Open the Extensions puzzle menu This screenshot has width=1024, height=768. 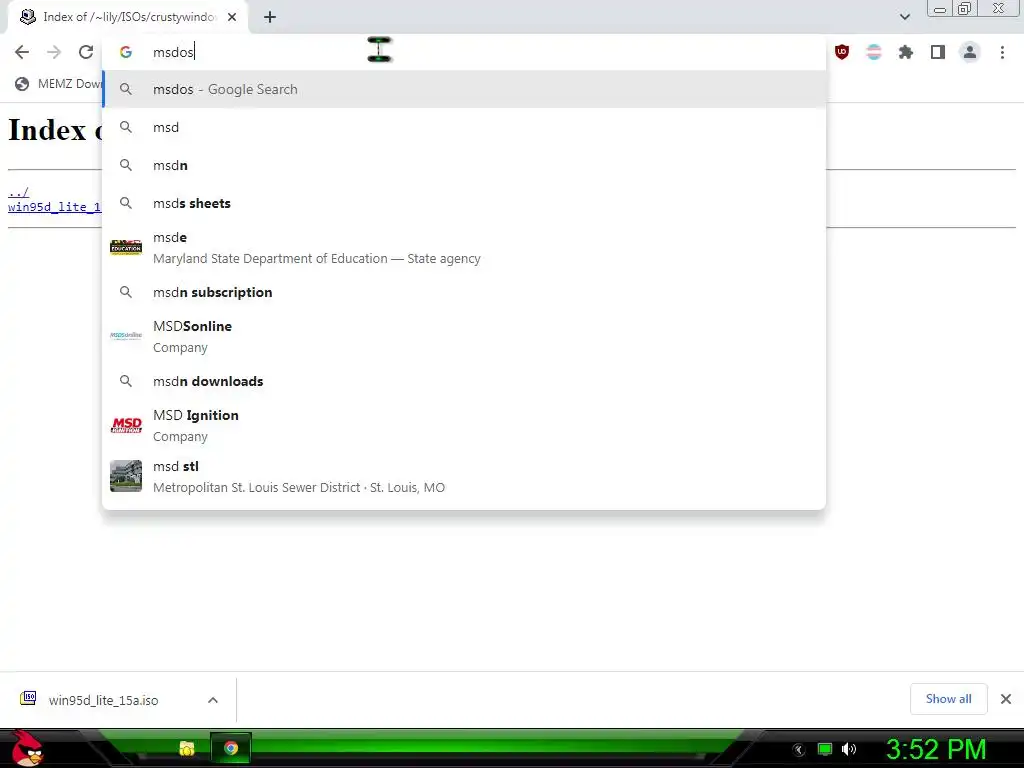(x=906, y=52)
